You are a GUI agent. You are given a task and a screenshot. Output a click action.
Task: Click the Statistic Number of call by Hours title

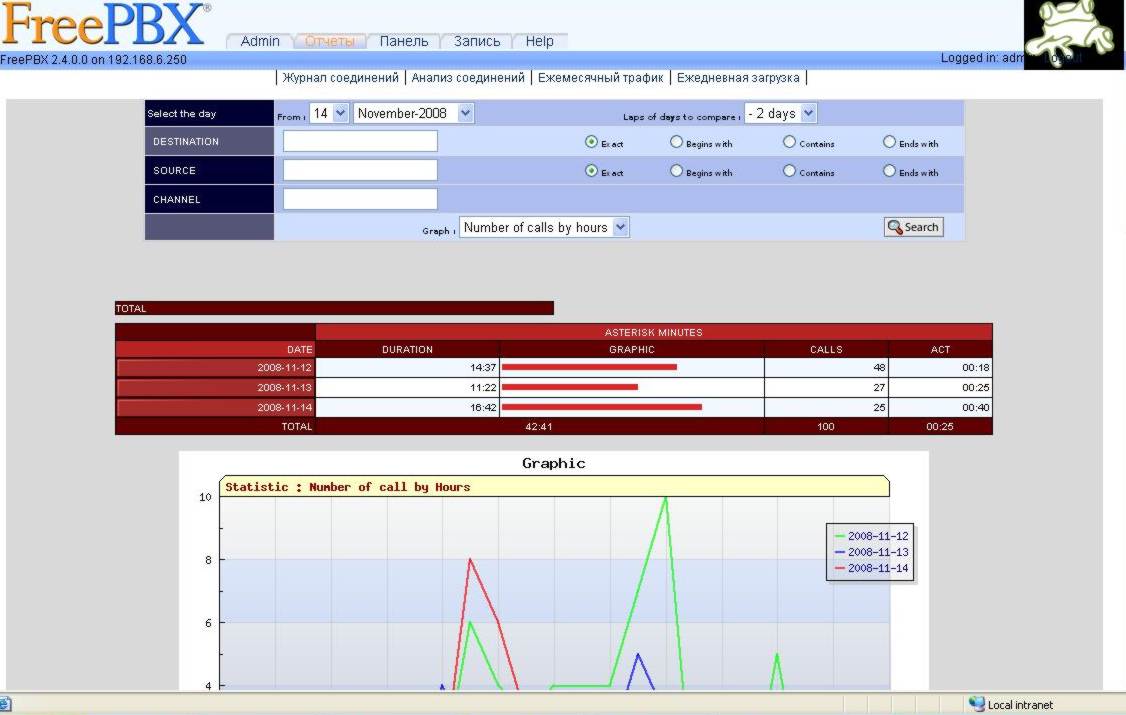tap(348, 487)
